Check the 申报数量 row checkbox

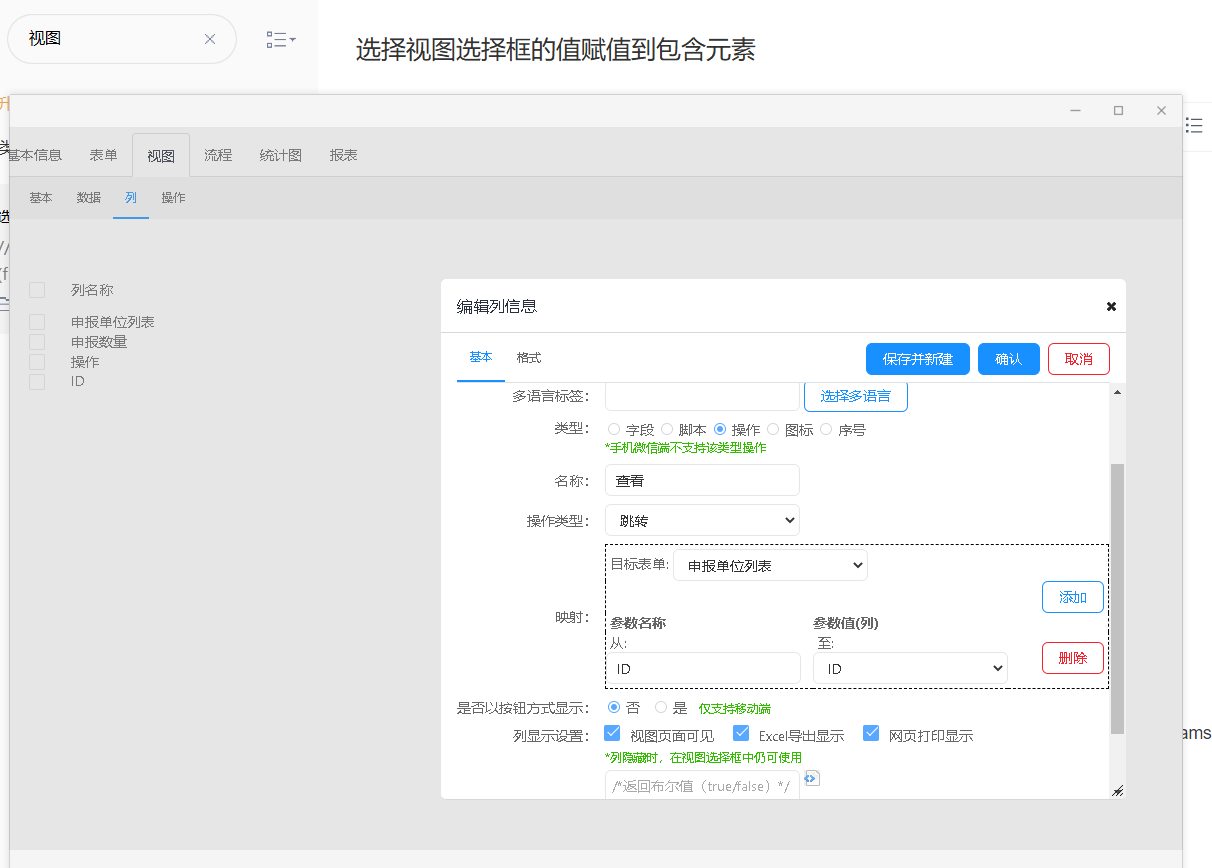[x=37, y=342]
